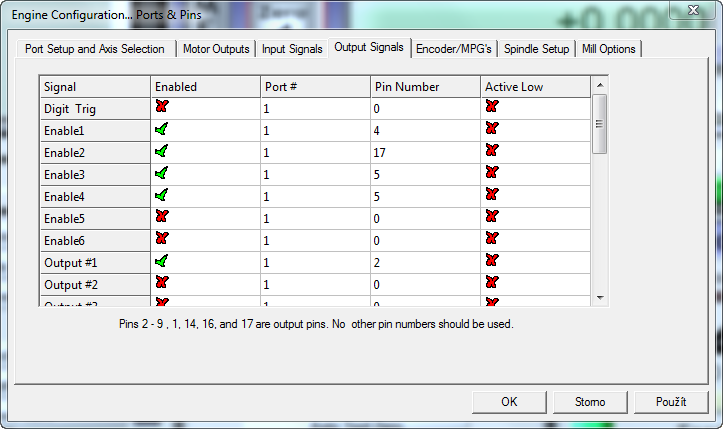Disable the Enable1 green checkmark
Image resolution: width=723 pixels, height=429 pixels.
tap(161, 130)
